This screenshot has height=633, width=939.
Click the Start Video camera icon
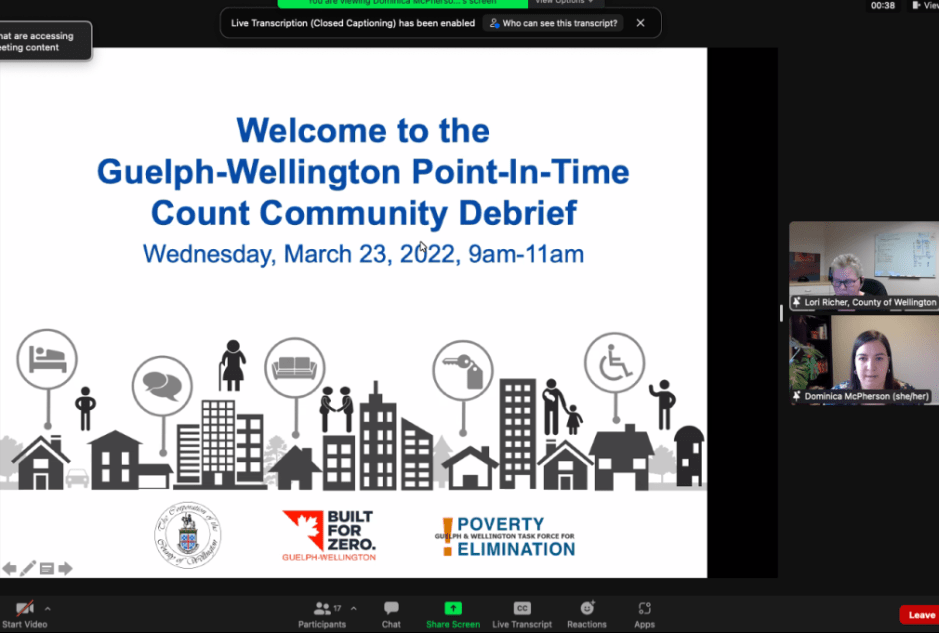pos(24,608)
